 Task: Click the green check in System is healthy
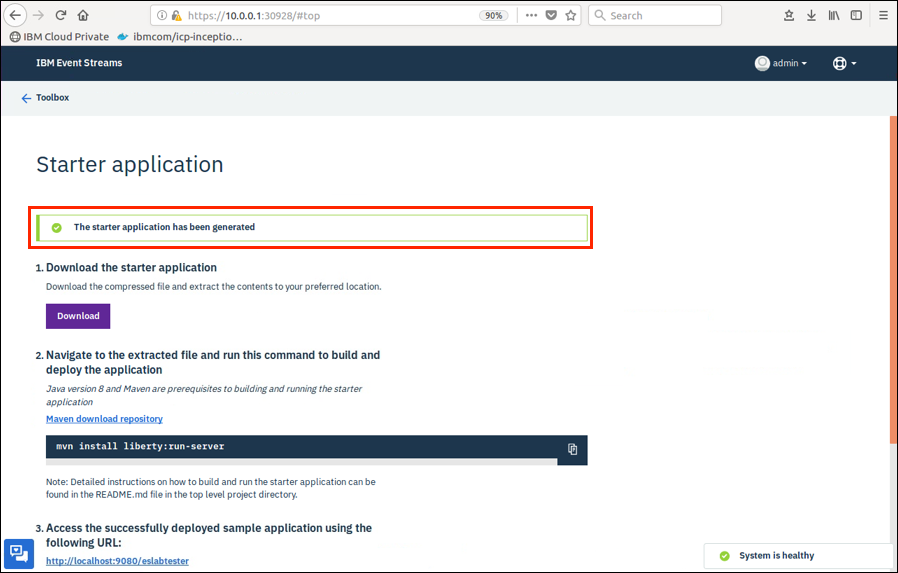[x=724, y=556]
